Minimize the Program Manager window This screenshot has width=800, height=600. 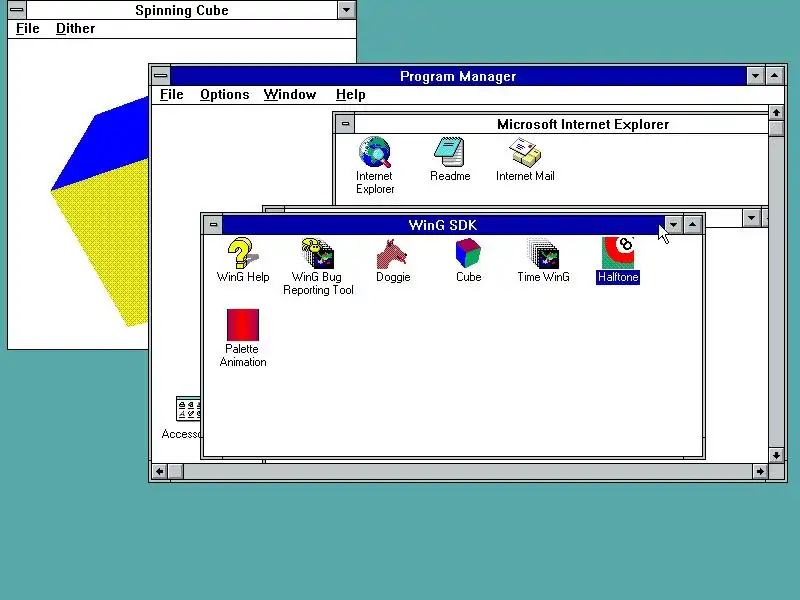[755, 77]
